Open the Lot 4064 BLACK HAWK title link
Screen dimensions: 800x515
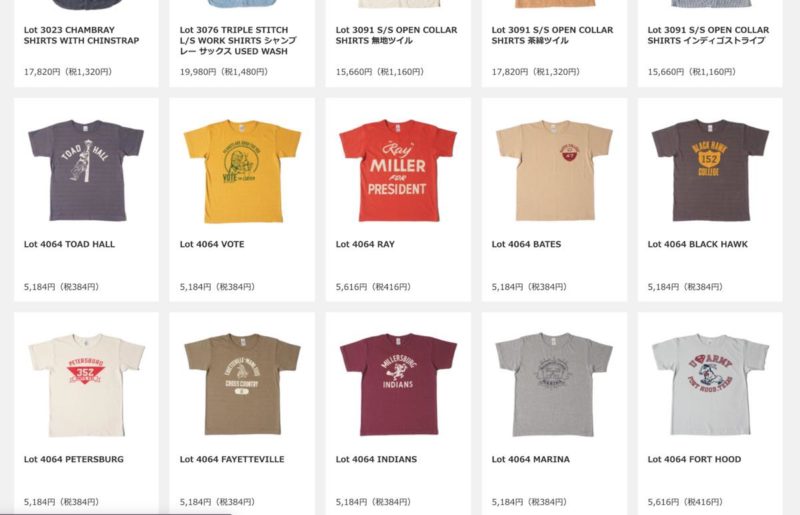(x=697, y=244)
